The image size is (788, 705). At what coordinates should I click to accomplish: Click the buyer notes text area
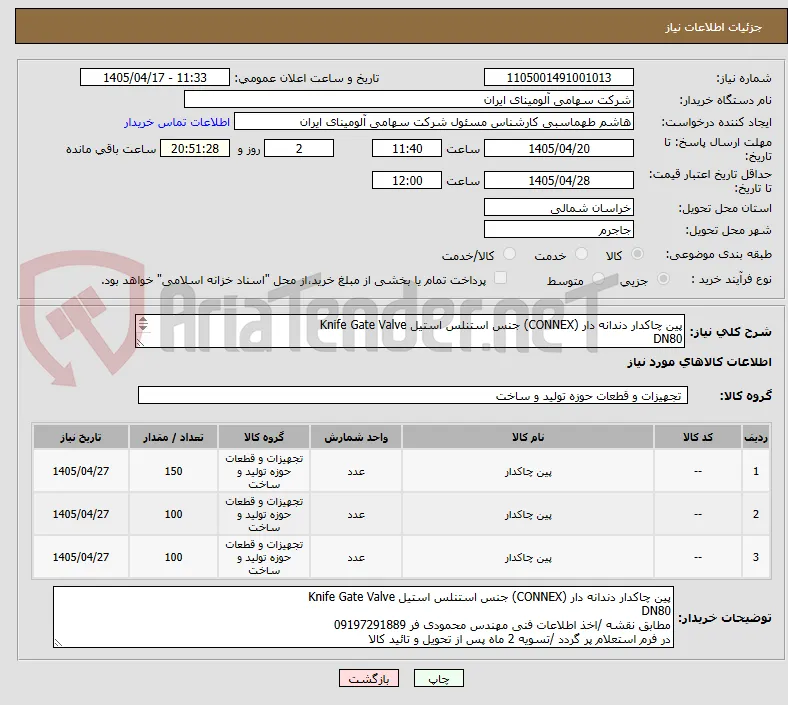363,617
